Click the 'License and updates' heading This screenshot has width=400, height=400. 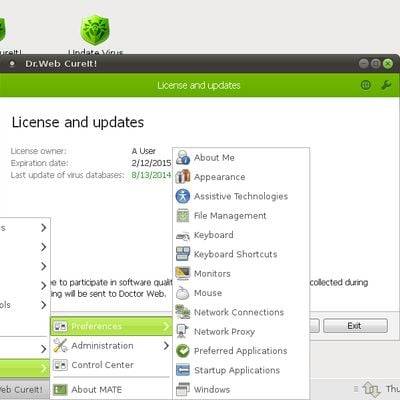click(78, 122)
